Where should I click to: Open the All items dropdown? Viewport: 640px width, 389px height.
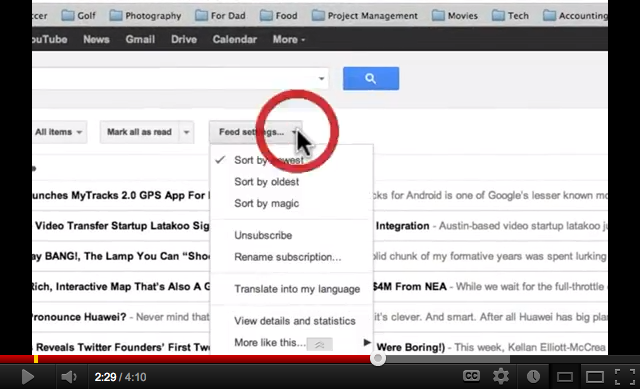coord(59,132)
